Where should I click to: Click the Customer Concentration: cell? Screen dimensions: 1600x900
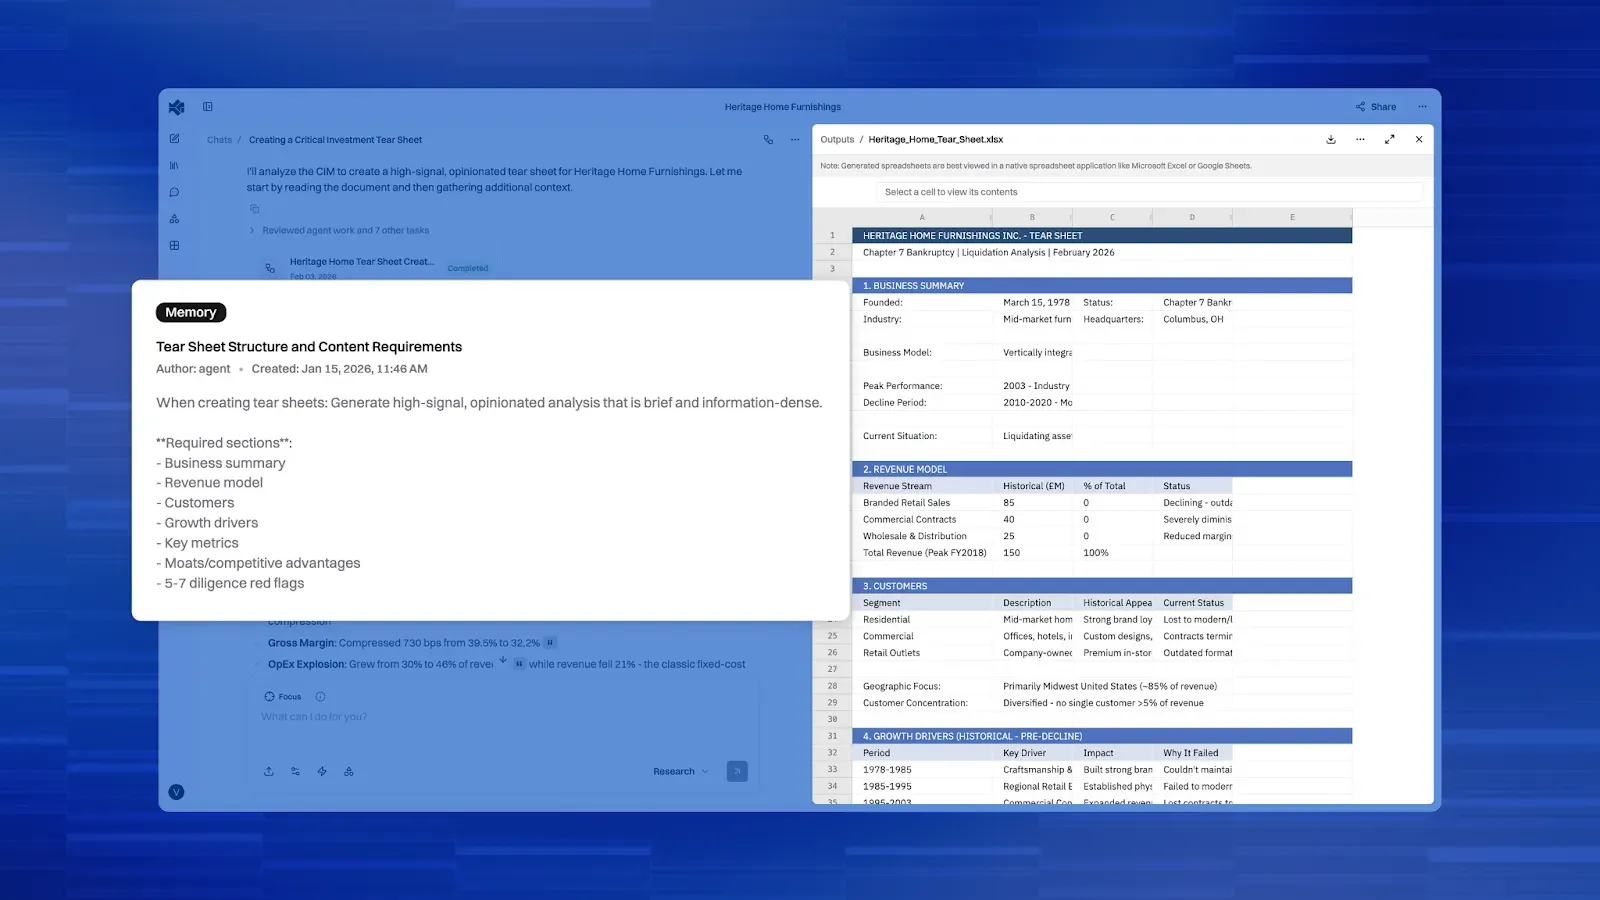pyautogui.click(x=922, y=703)
